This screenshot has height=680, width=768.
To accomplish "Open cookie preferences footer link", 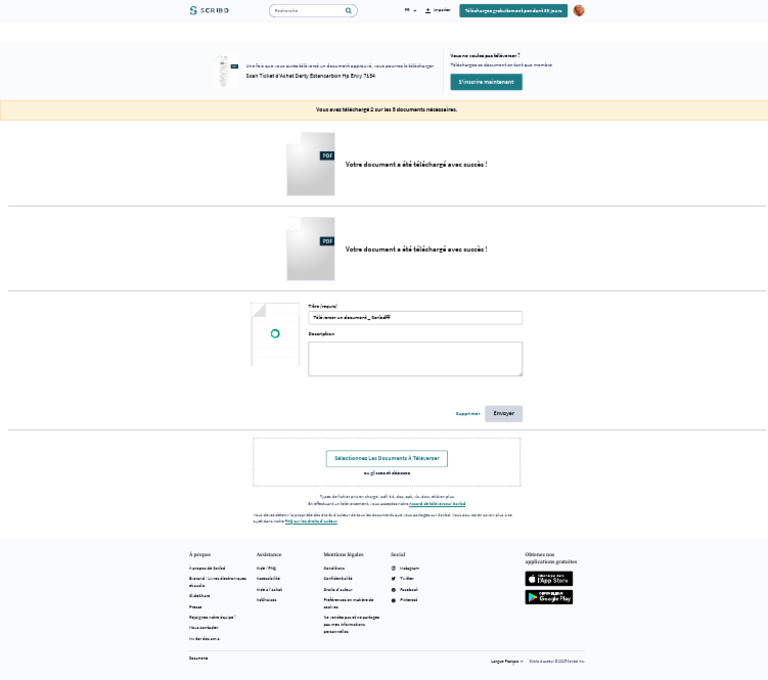I will click(348, 603).
